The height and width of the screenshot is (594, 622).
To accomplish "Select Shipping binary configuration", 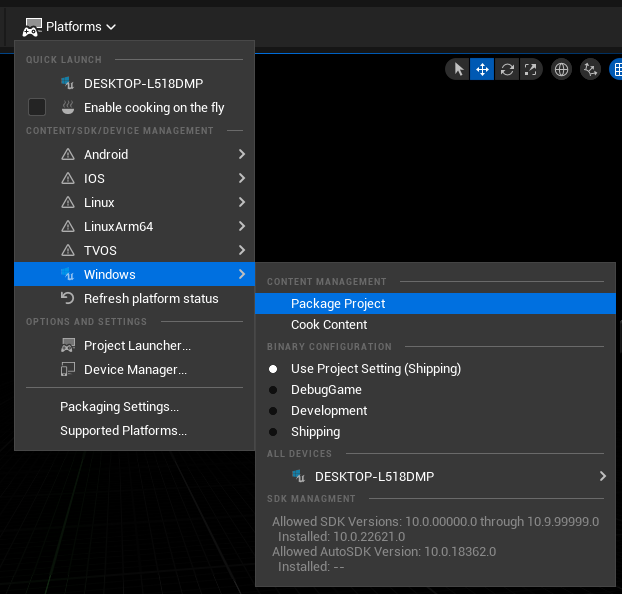I will coord(435,432).
